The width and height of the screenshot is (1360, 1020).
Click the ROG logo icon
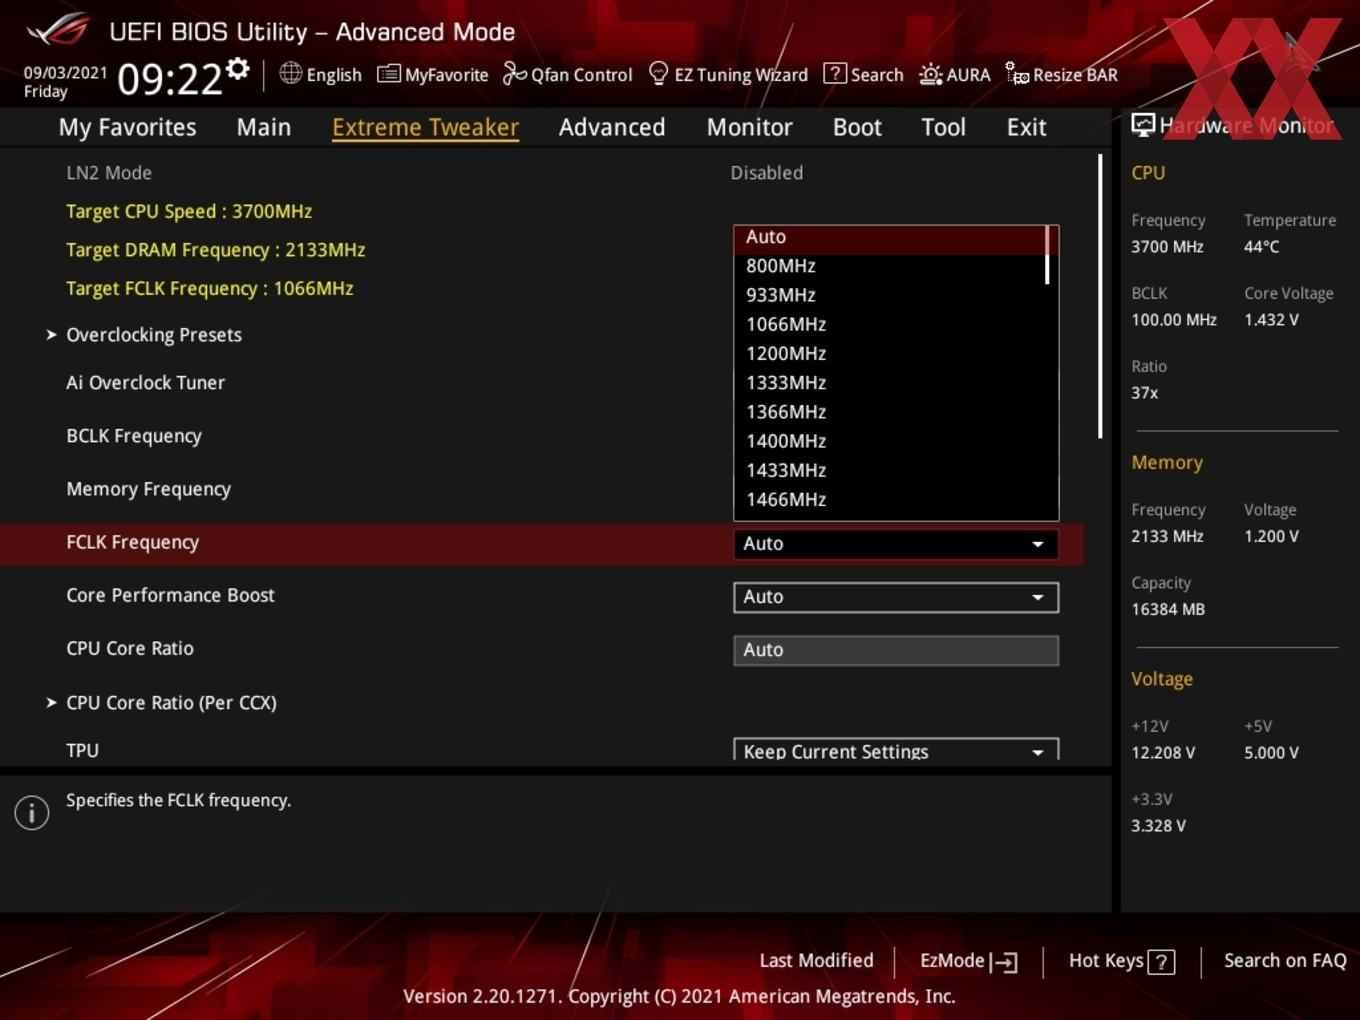(58, 30)
